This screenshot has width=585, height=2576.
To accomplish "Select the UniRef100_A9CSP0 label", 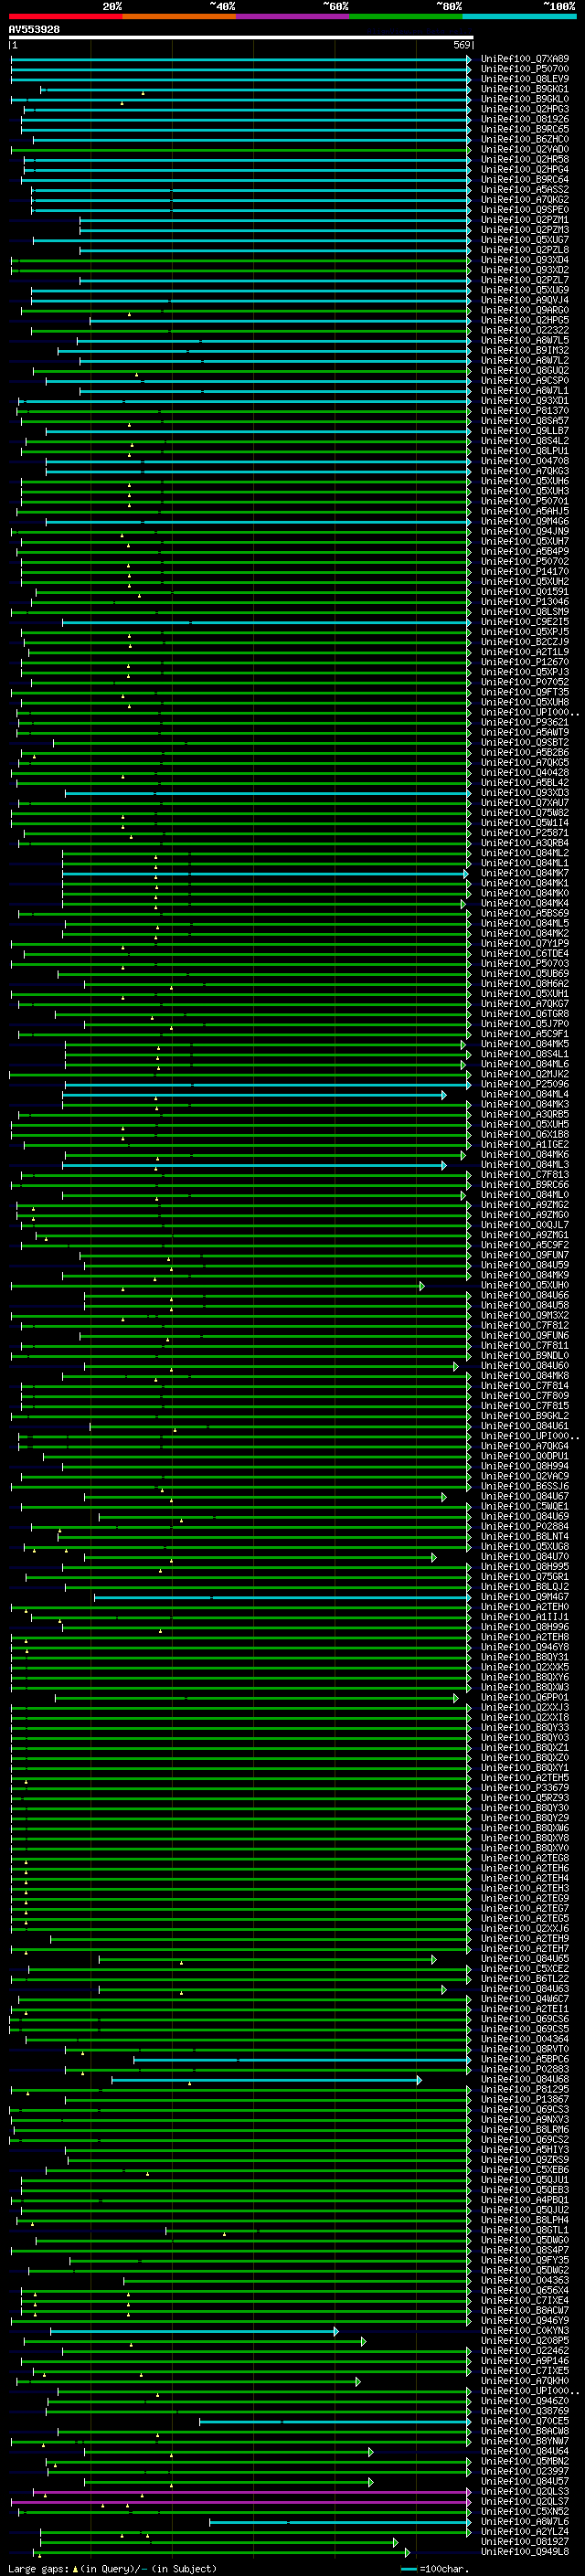I will 525,381.
